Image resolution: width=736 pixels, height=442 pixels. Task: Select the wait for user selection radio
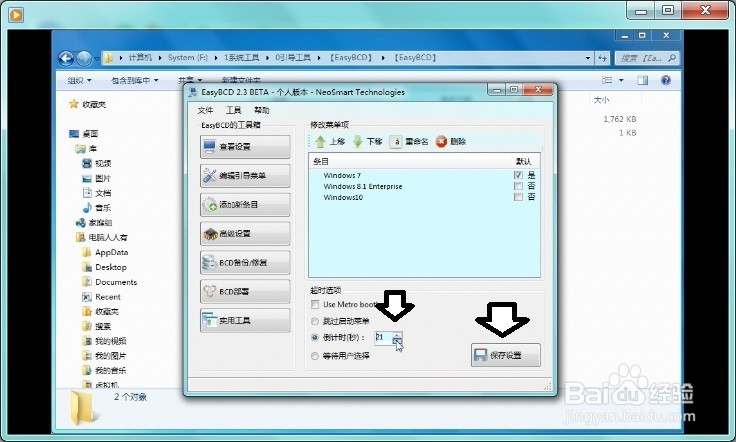315,356
